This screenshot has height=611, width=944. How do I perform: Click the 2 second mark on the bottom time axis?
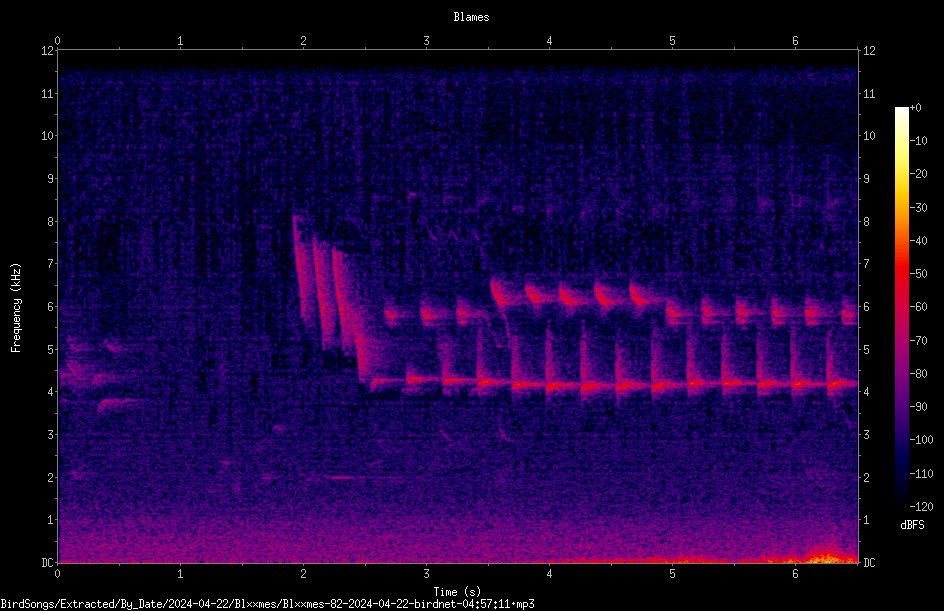pos(303,574)
